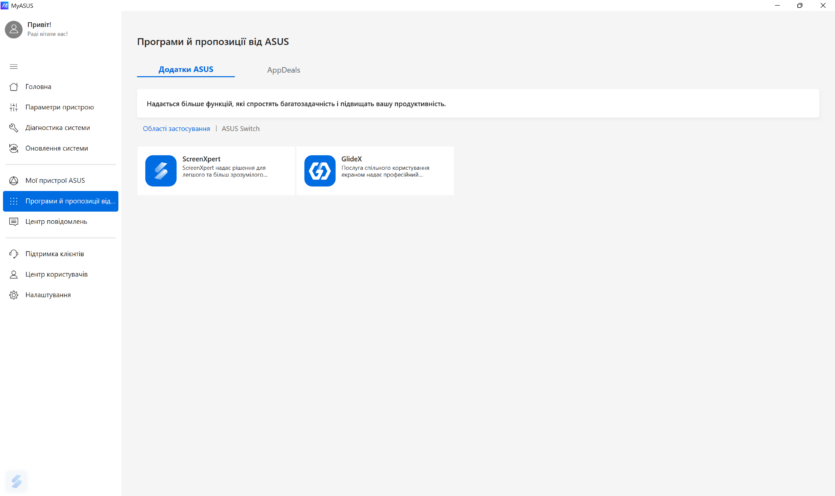Click the ScreenXpert shortcut at sidebar bottom
Viewport: 835px width, 496px height.
[17, 482]
